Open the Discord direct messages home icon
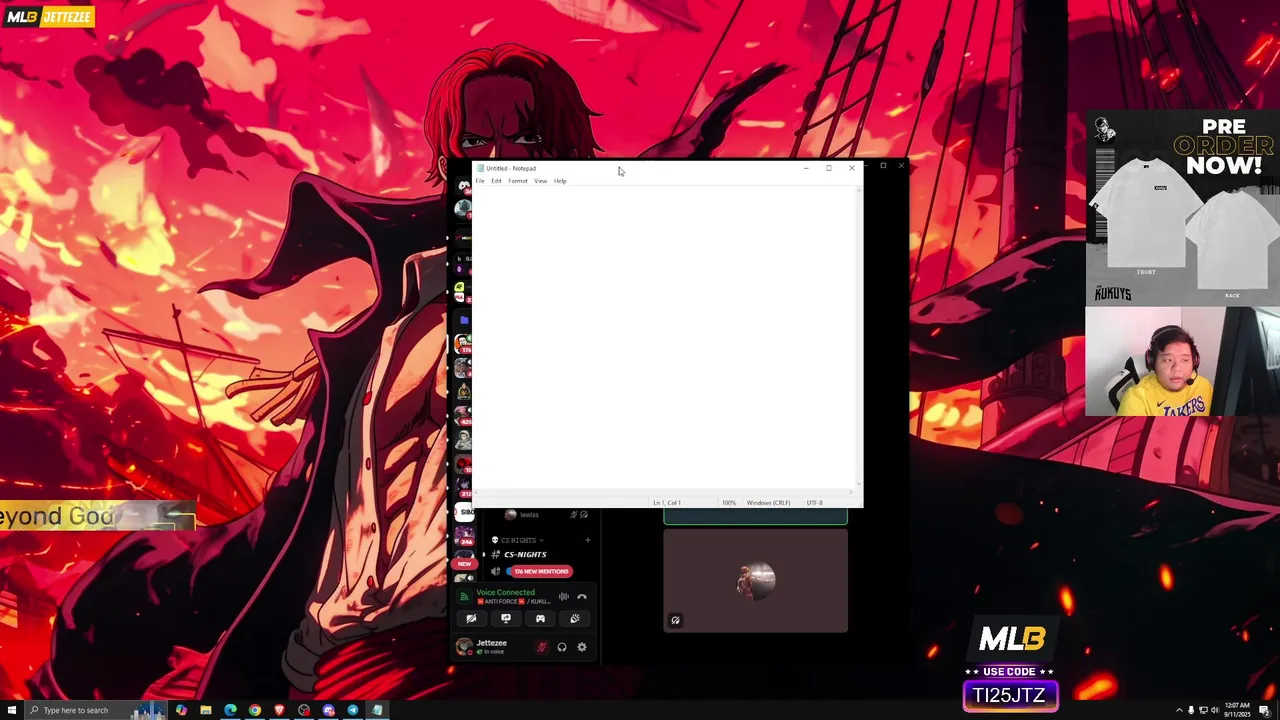The width and height of the screenshot is (1280, 720). tap(464, 186)
